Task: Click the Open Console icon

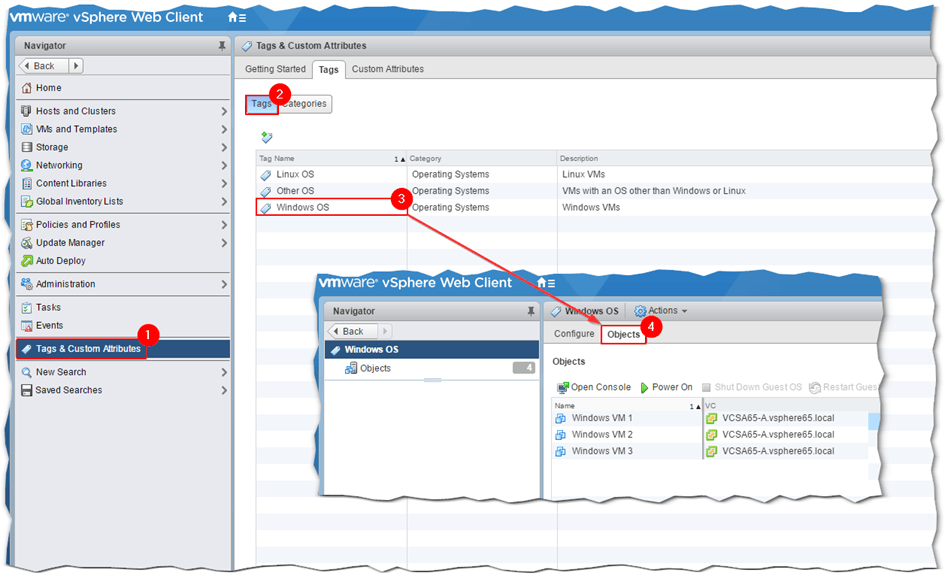Action: pyautogui.click(x=562, y=387)
